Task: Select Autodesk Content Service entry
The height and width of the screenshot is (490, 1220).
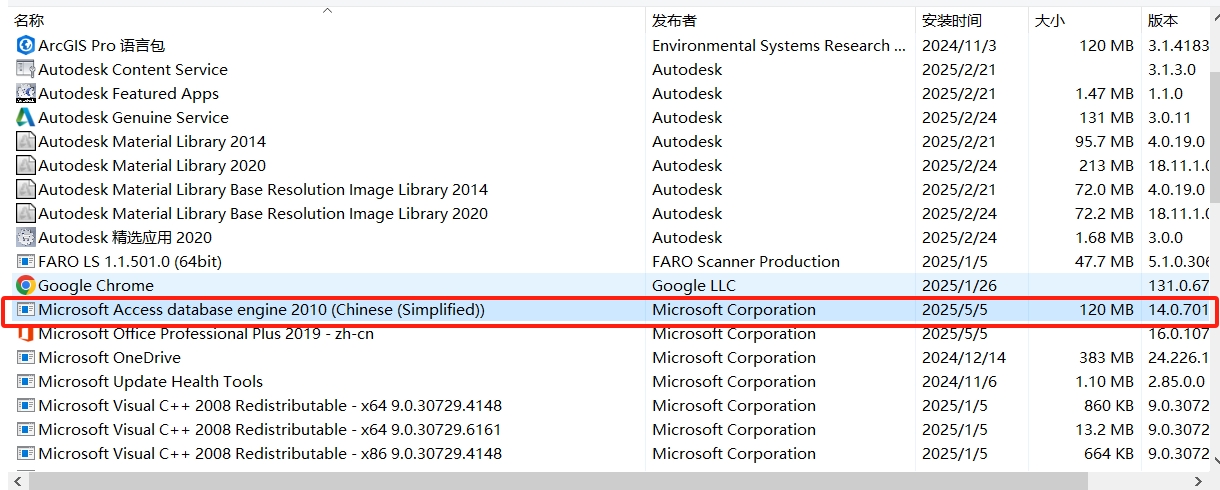Action: pyautogui.click(x=609, y=69)
